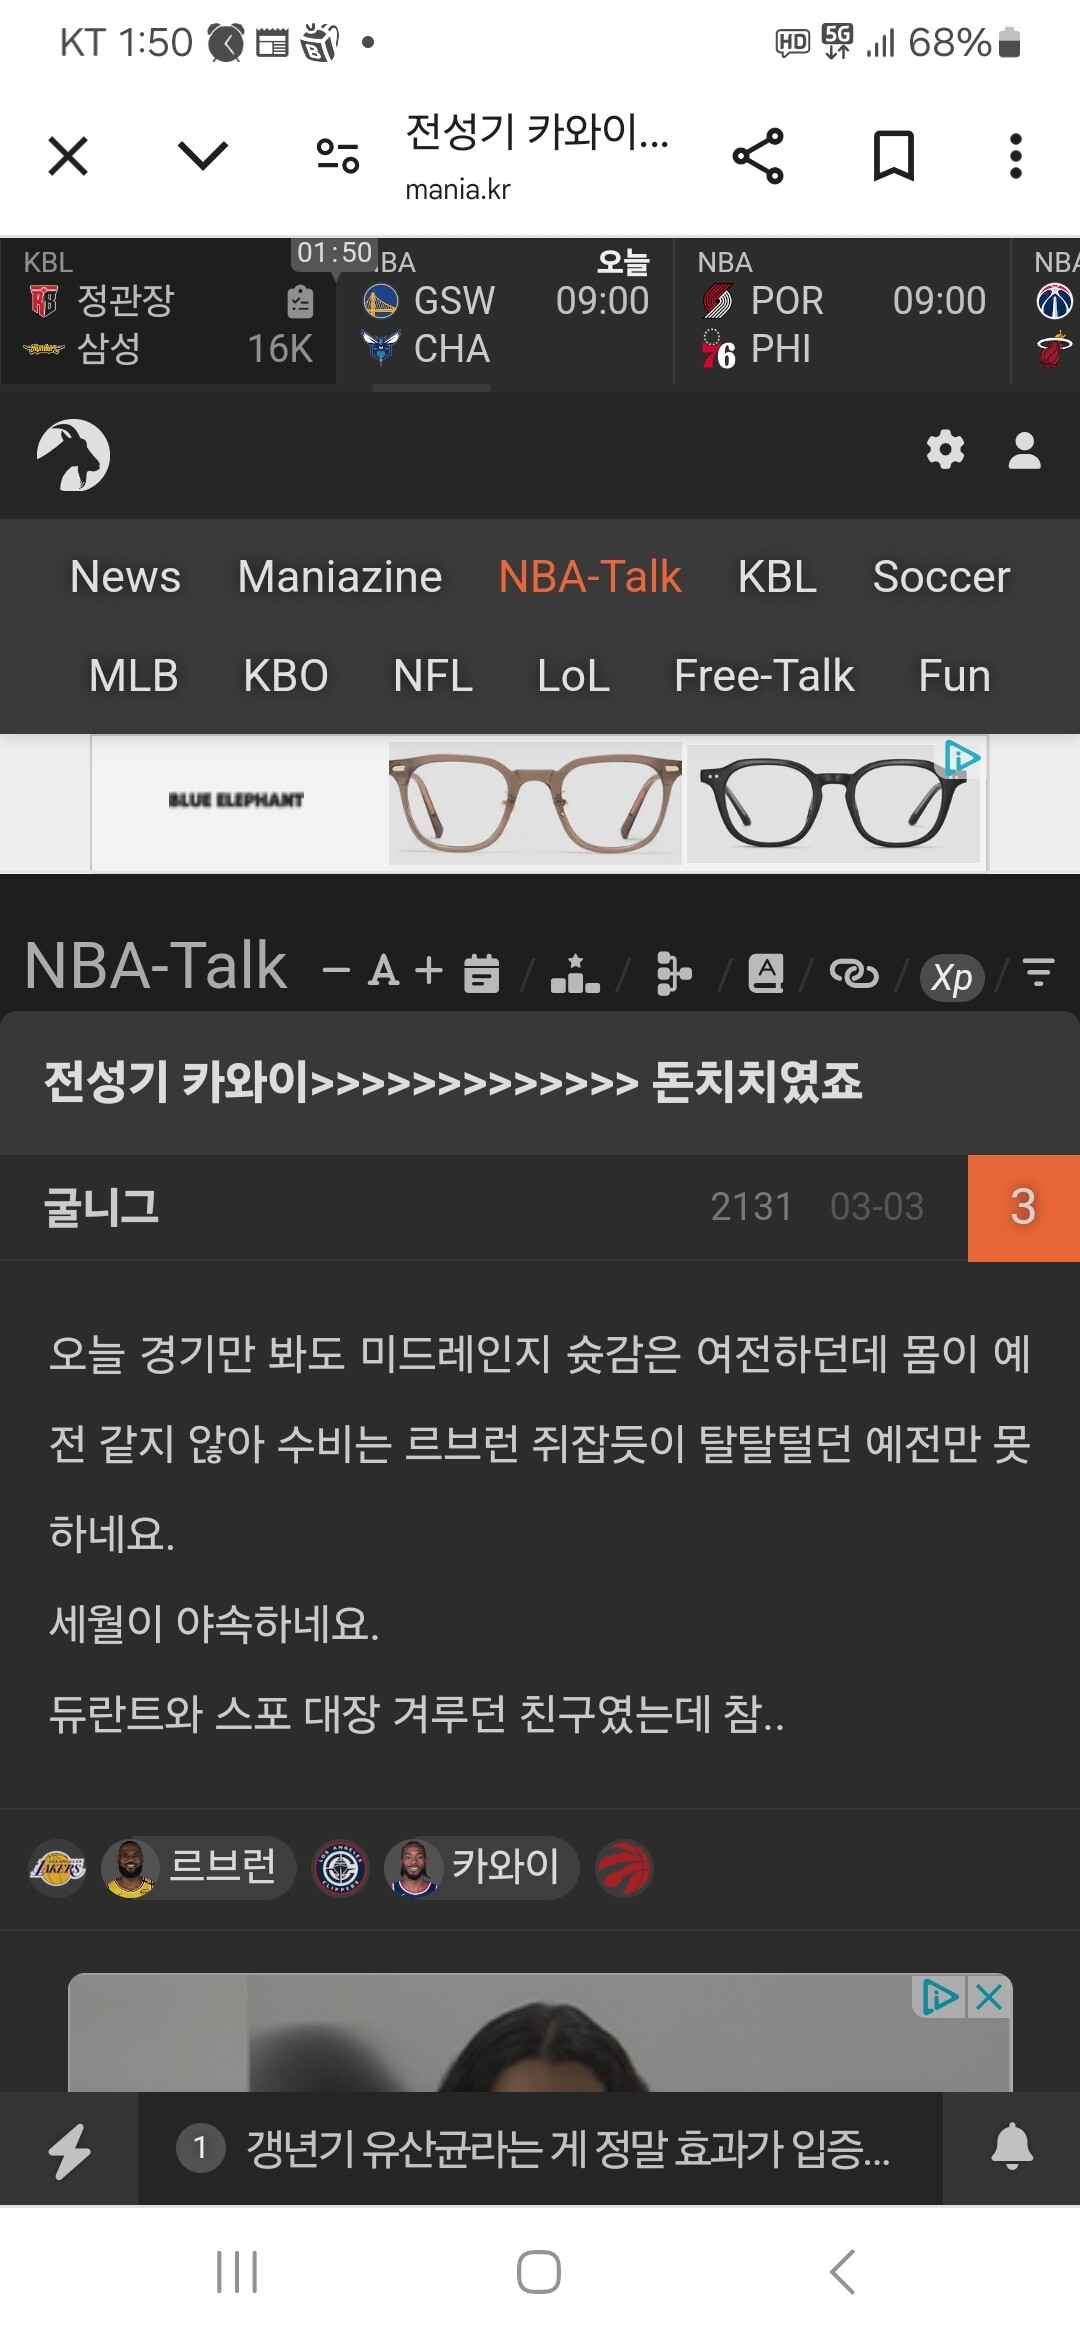Tap Android back button
Viewport: 1080px width, 2340px height.
click(842, 2272)
